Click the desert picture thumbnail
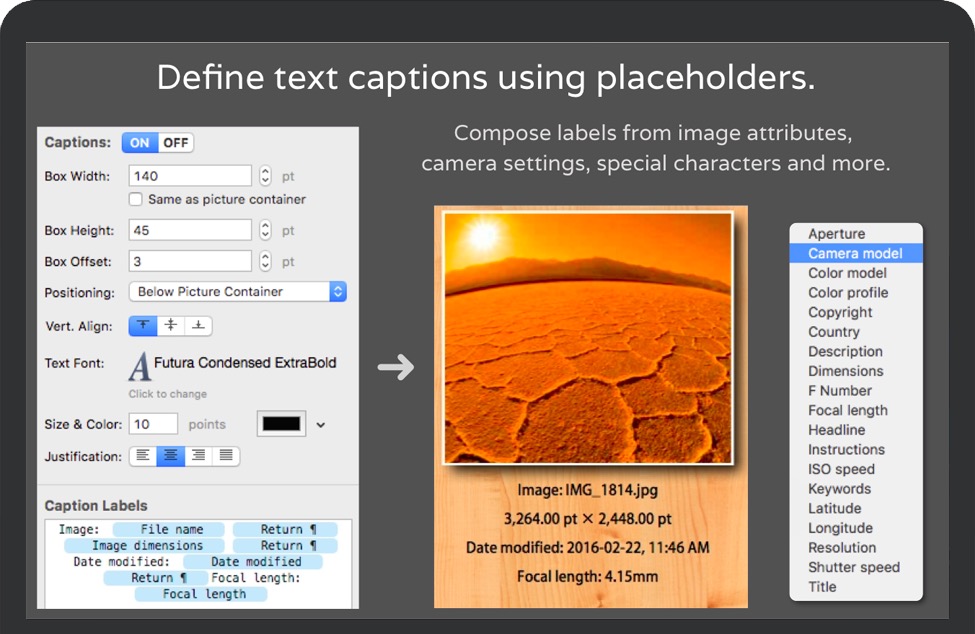Viewport: 975px width, 634px height. click(588, 338)
